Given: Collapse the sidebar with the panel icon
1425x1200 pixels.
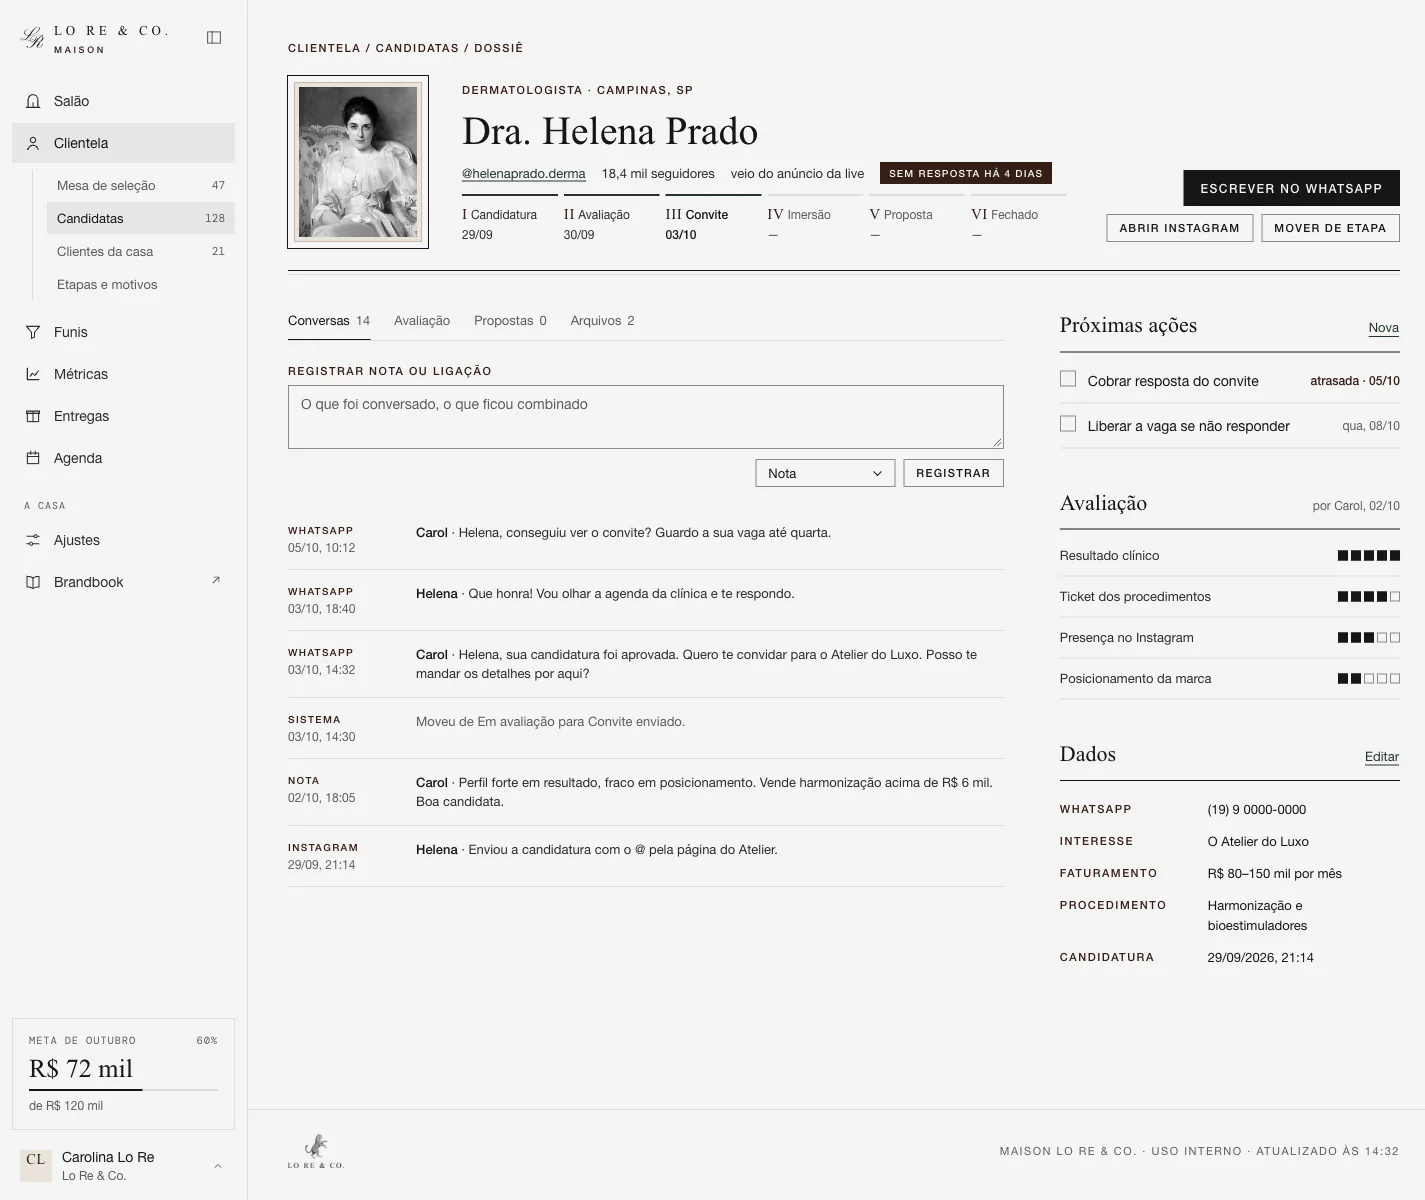Looking at the screenshot, I should tap(214, 38).
